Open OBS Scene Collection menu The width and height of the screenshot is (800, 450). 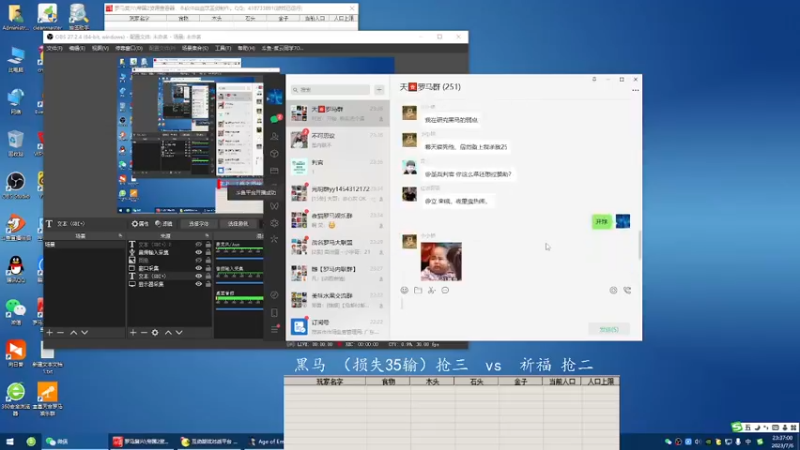coord(195,48)
